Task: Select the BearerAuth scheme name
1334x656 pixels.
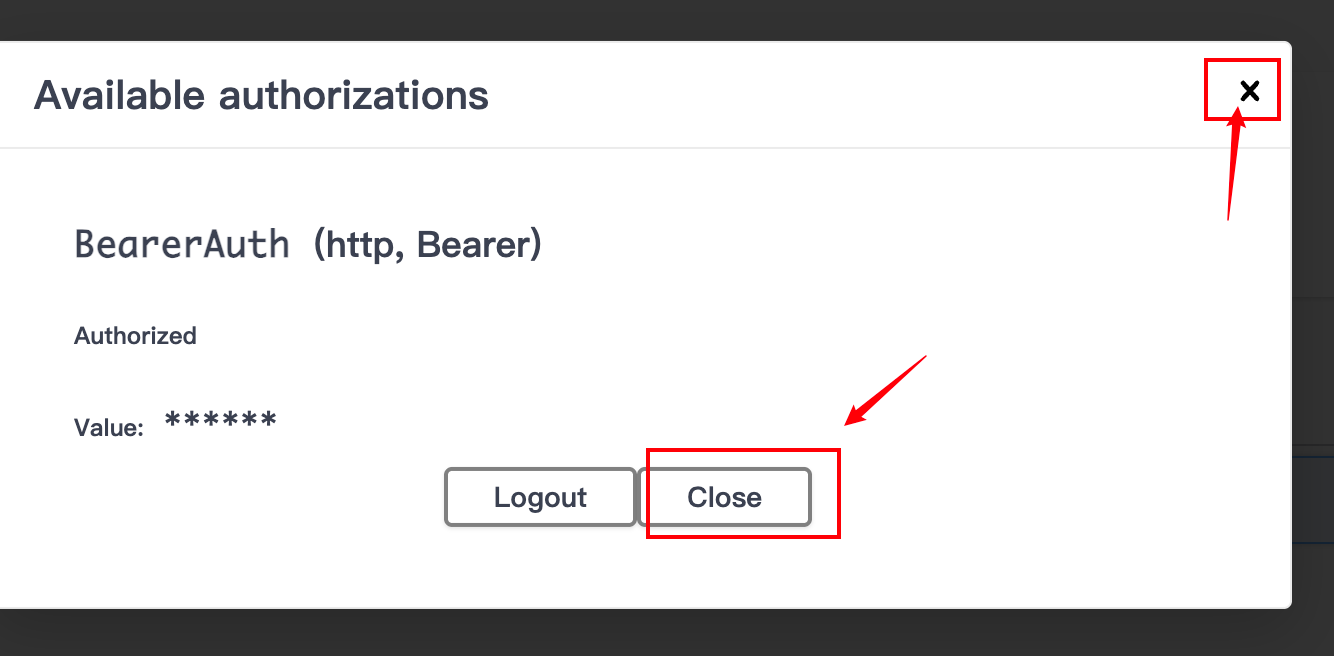Action: click(x=182, y=244)
